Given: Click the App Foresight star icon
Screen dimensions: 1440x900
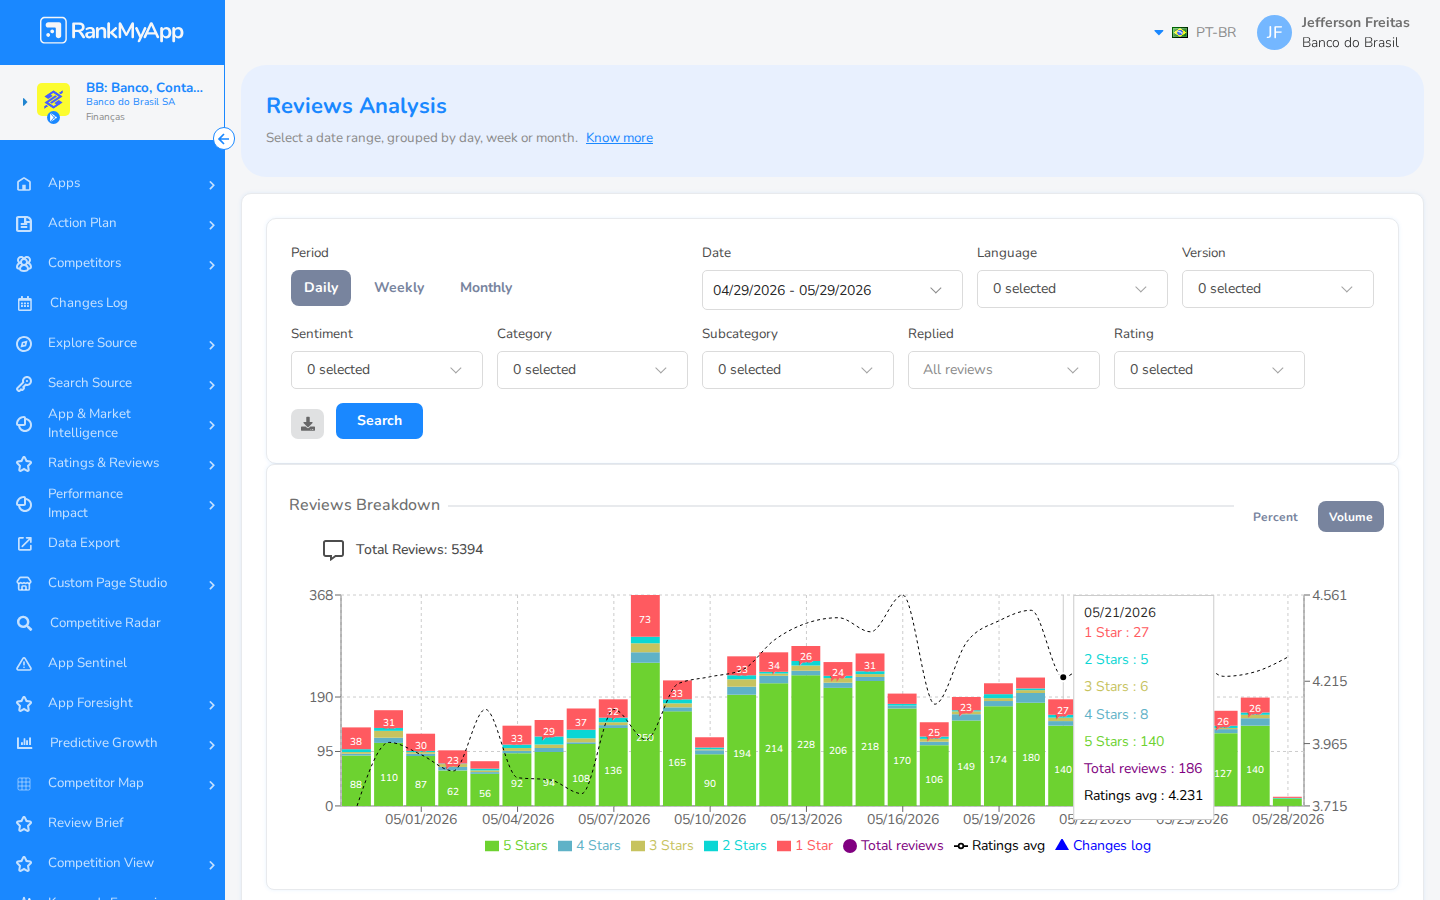Looking at the screenshot, I should coord(24,704).
